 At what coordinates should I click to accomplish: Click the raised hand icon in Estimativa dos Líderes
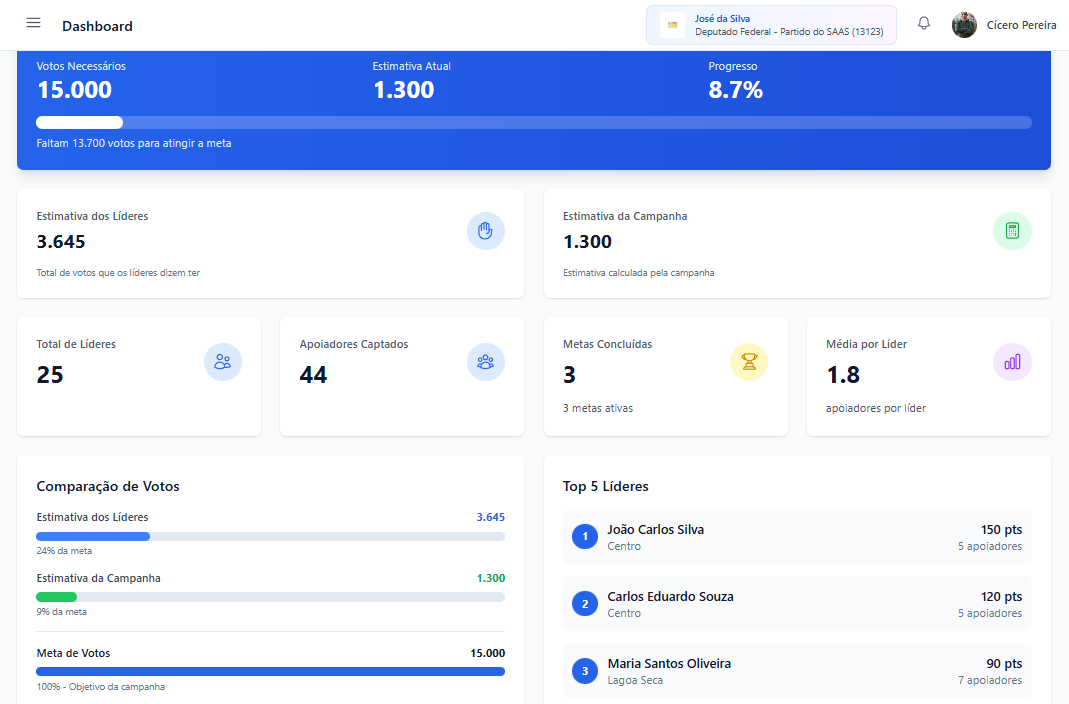pos(485,231)
